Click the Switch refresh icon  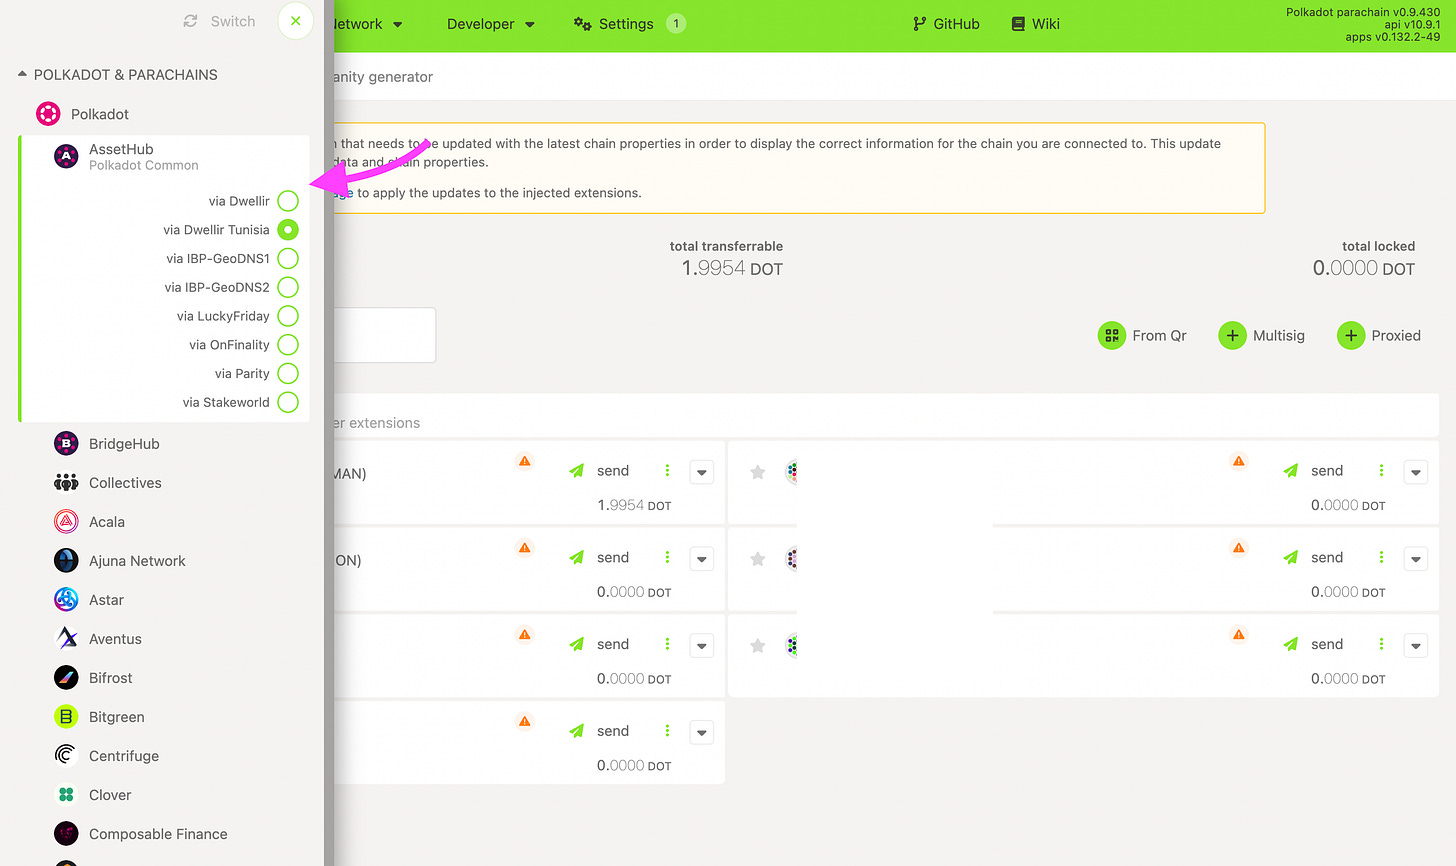coord(190,21)
